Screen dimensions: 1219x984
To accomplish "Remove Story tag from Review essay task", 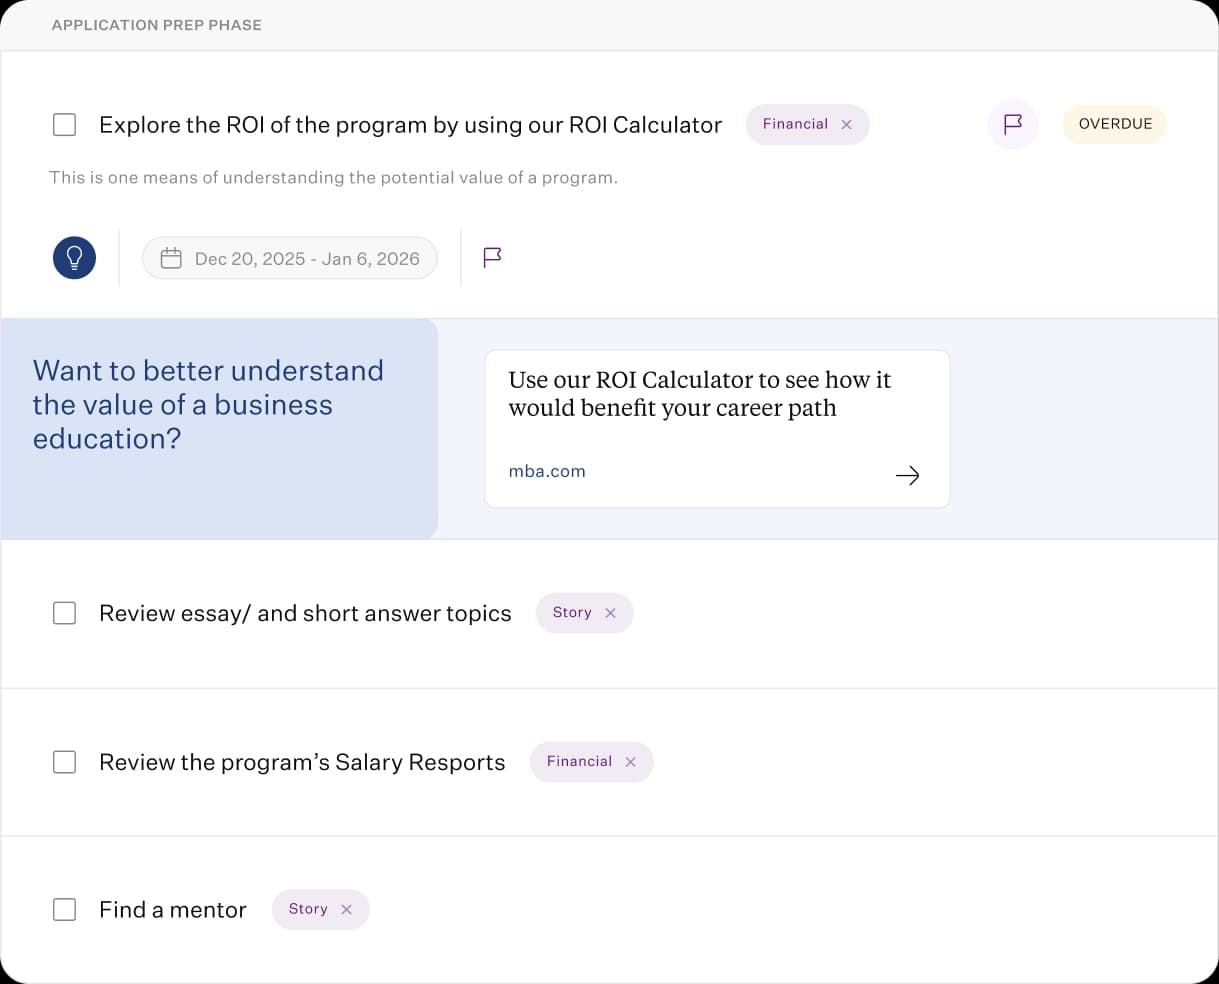I will coord(611,613).
